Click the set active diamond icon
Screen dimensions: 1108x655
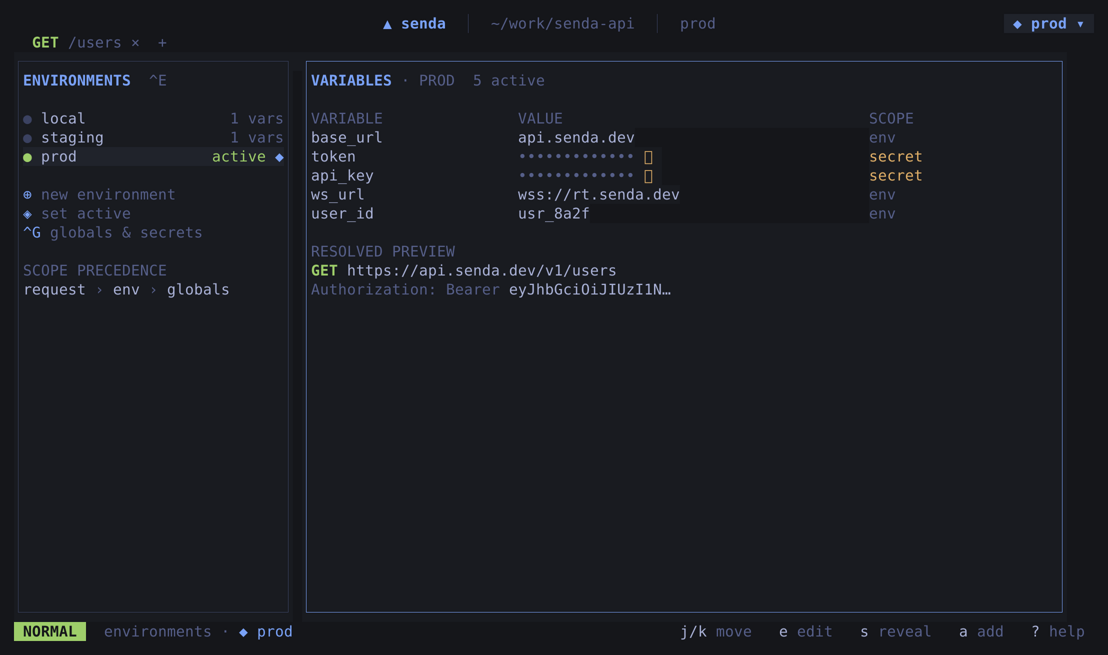(x=28, y=214)
